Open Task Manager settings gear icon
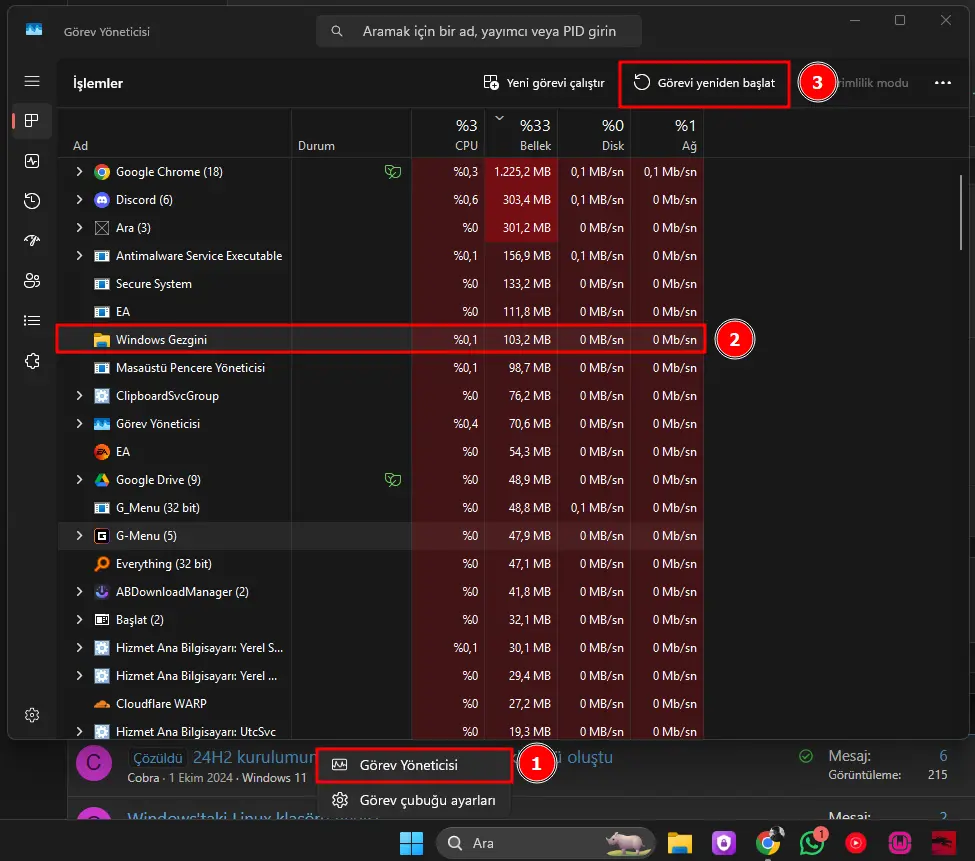 click(32, 716)
